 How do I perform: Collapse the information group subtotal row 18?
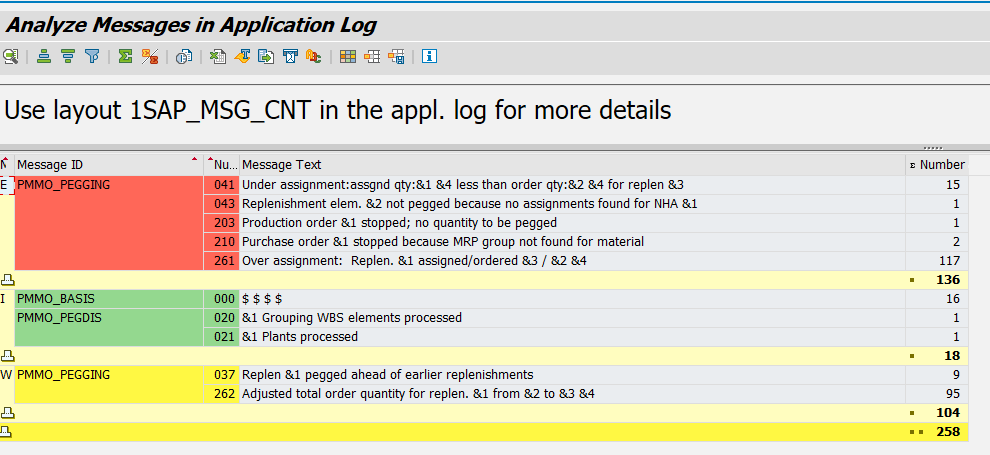click(x=8, y=356)
